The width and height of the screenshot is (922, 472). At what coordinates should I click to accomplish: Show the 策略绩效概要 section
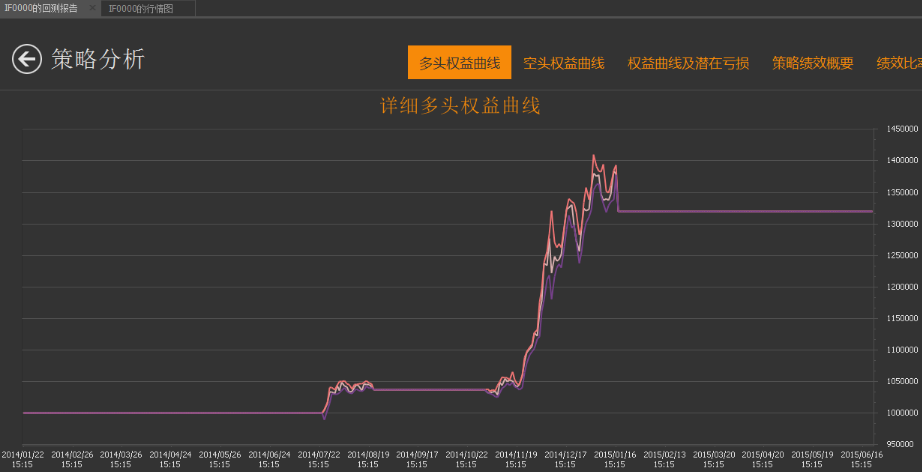pos(813,63)
